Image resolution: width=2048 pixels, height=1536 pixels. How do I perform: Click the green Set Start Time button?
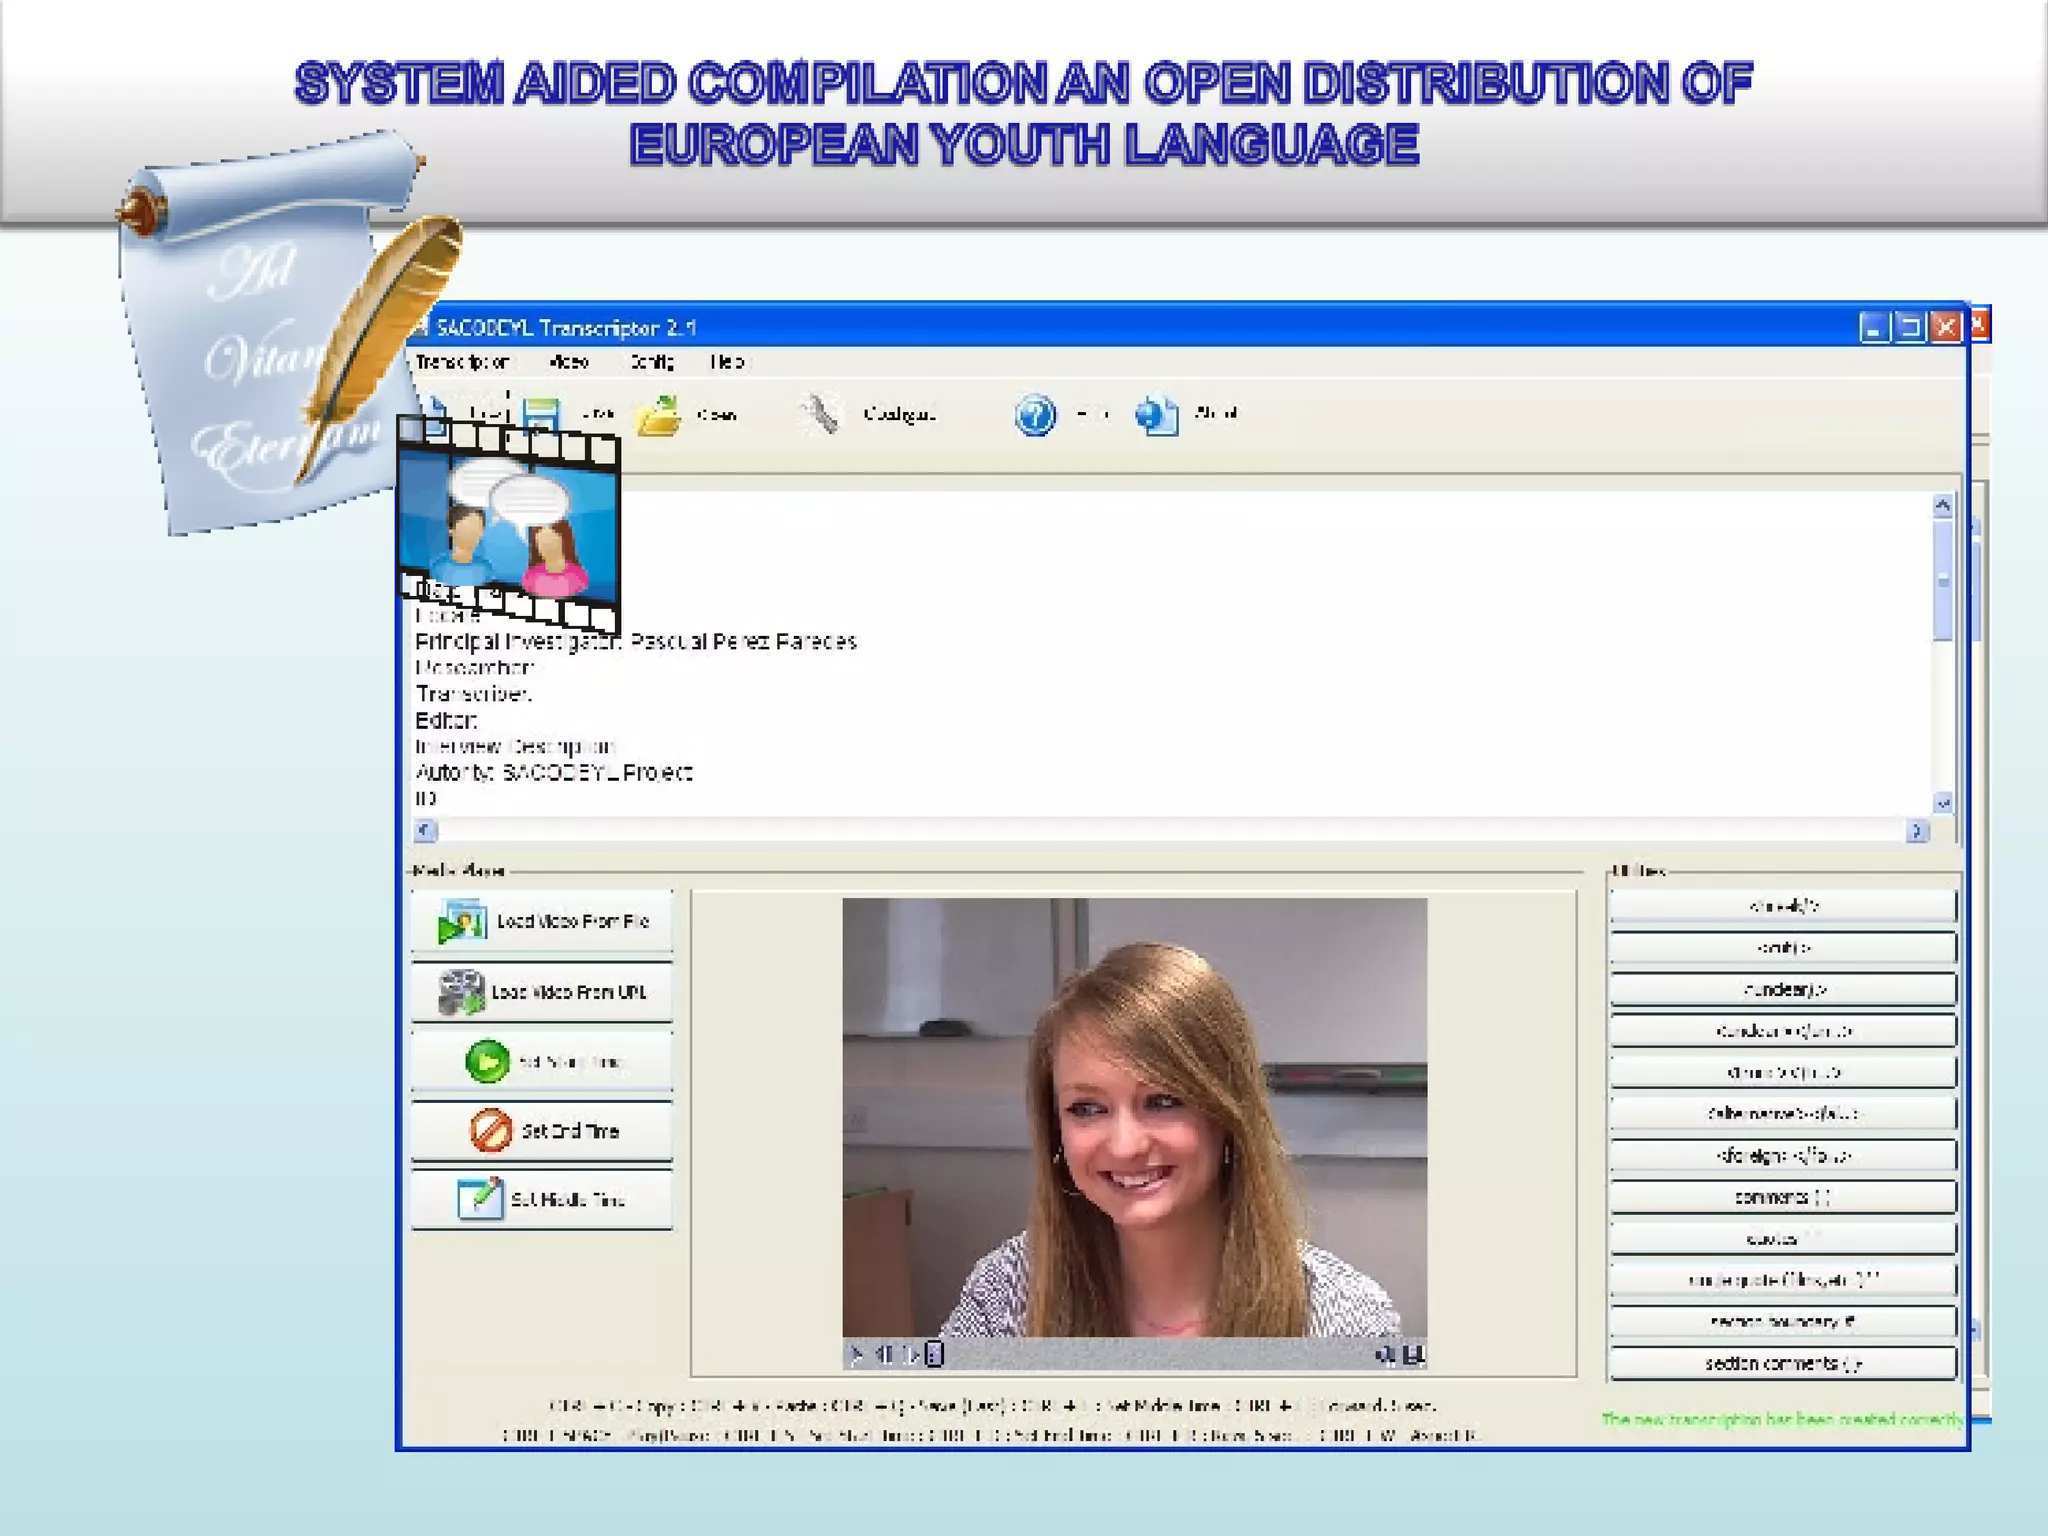pyautogui.click(x=542, y=1061)
